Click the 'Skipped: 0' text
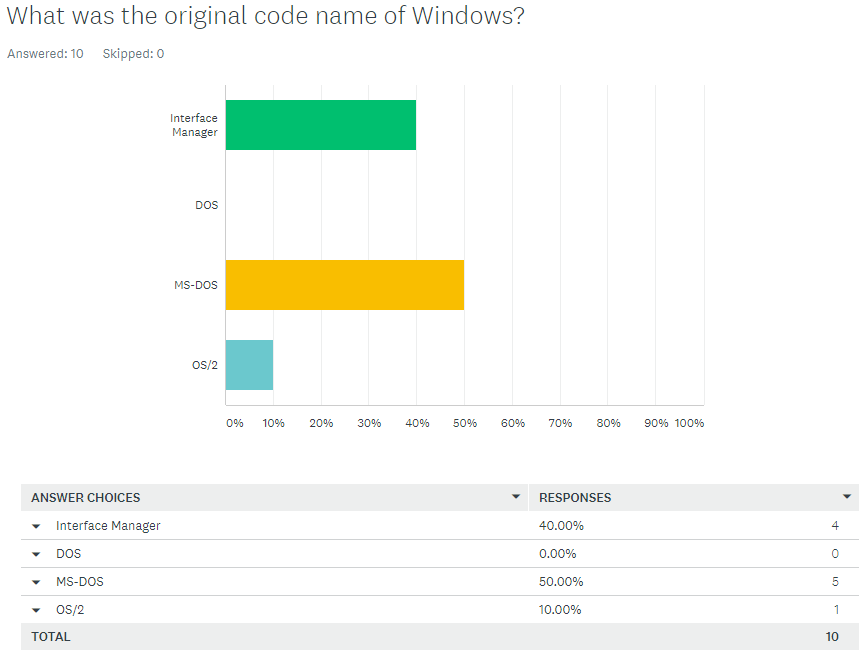863x652 pixels. (x=133, y=54)
